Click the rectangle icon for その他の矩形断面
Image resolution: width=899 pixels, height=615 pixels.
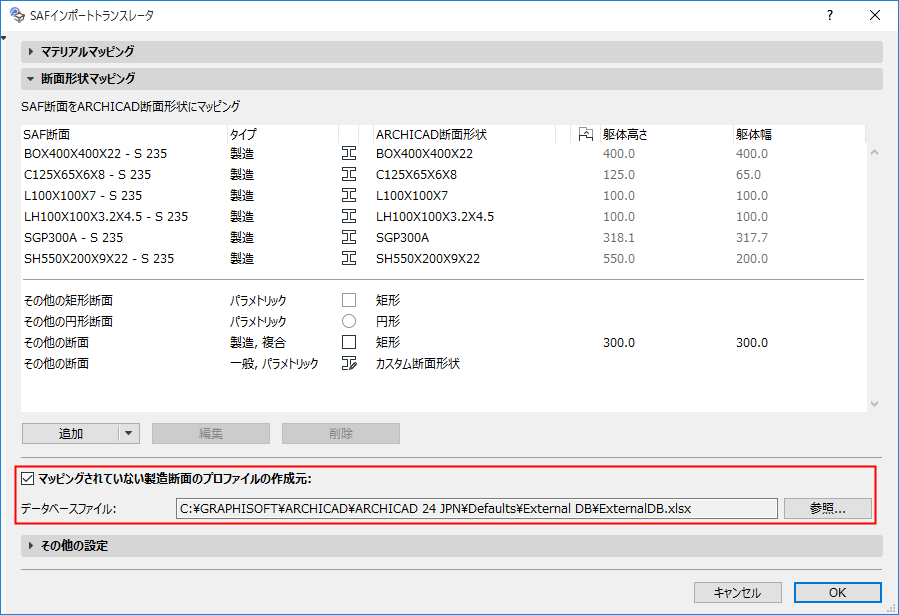[x=349, y=300]
